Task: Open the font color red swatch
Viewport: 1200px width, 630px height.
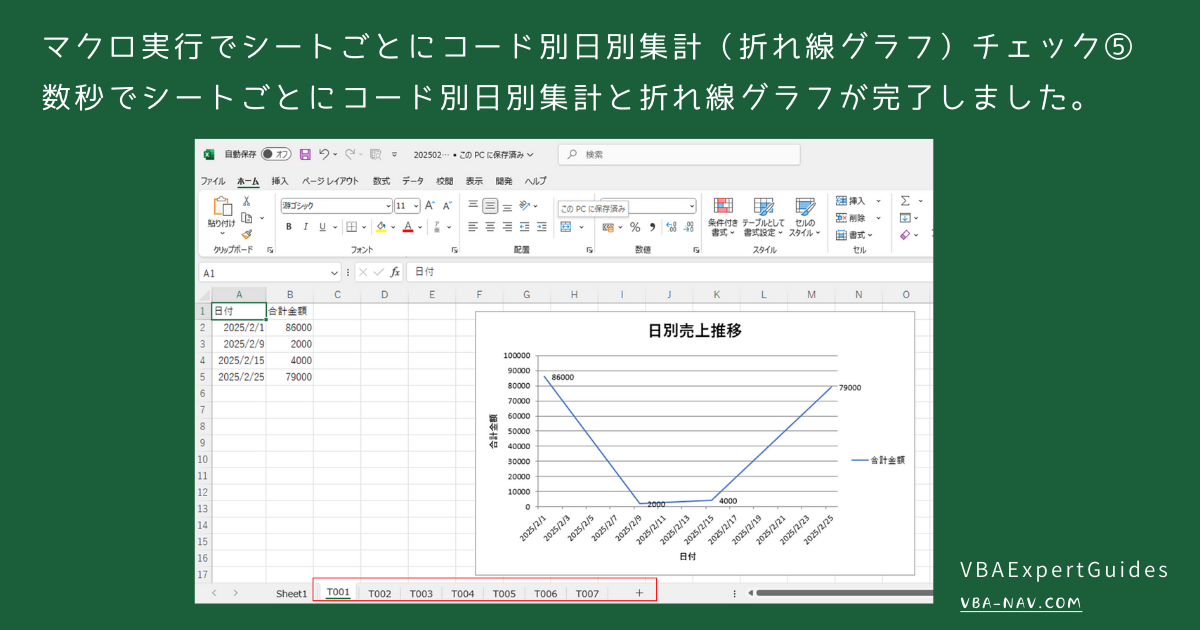Action: point(407,229)
